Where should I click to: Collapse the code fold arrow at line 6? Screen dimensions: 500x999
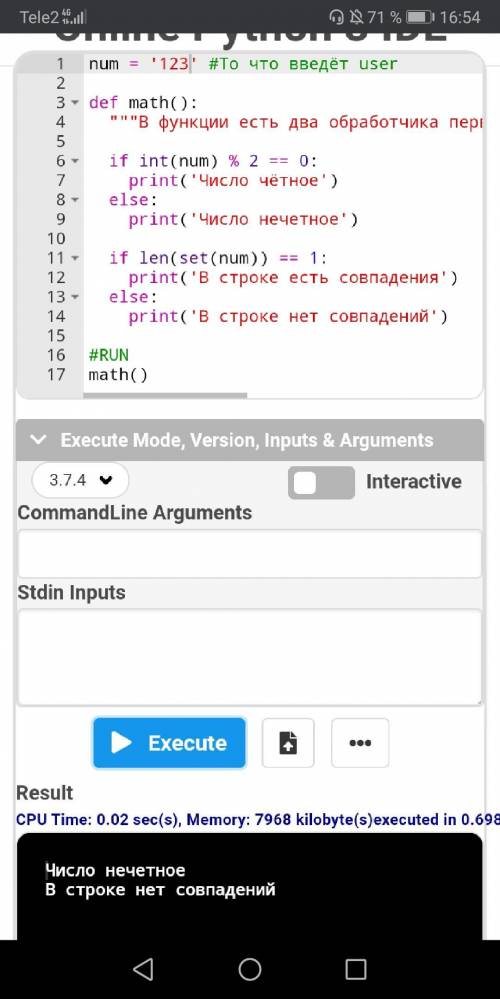[x=75, y=161]
